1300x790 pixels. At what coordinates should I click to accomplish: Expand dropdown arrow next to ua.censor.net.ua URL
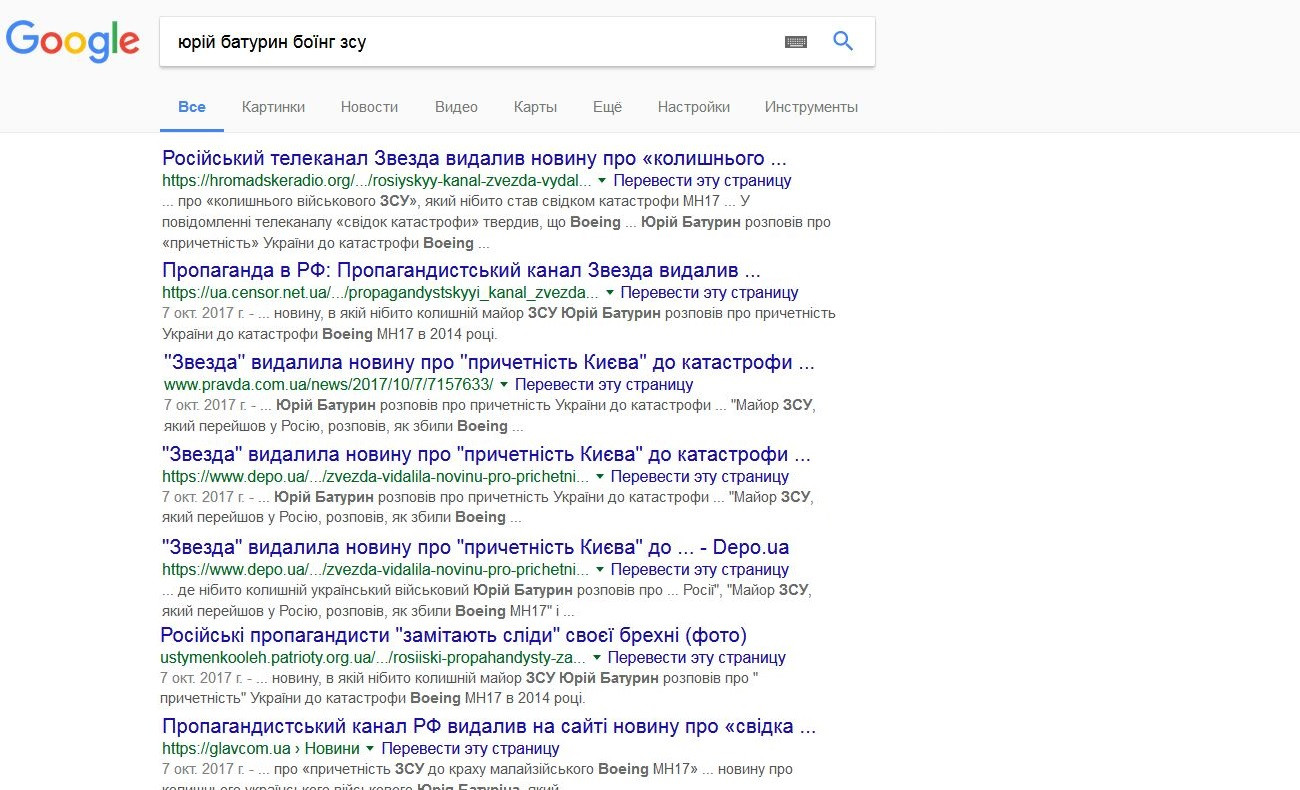[608, 293]
